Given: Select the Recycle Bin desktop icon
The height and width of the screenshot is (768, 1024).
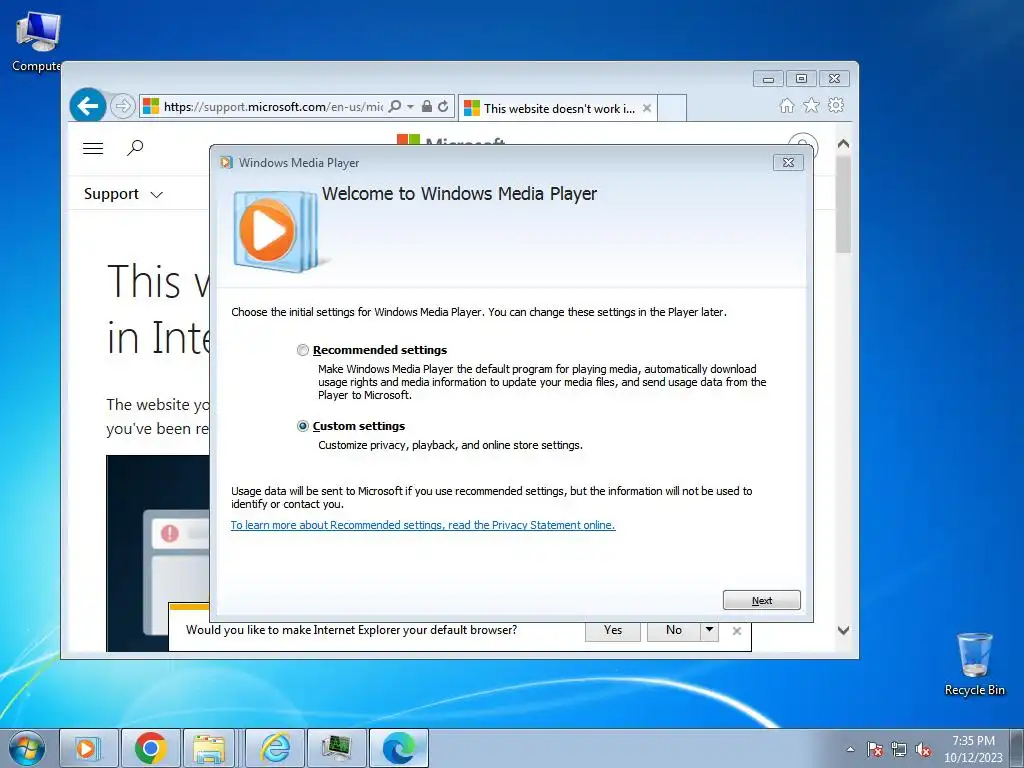Looking at the screenshot, I should click(x=974, y=664).
